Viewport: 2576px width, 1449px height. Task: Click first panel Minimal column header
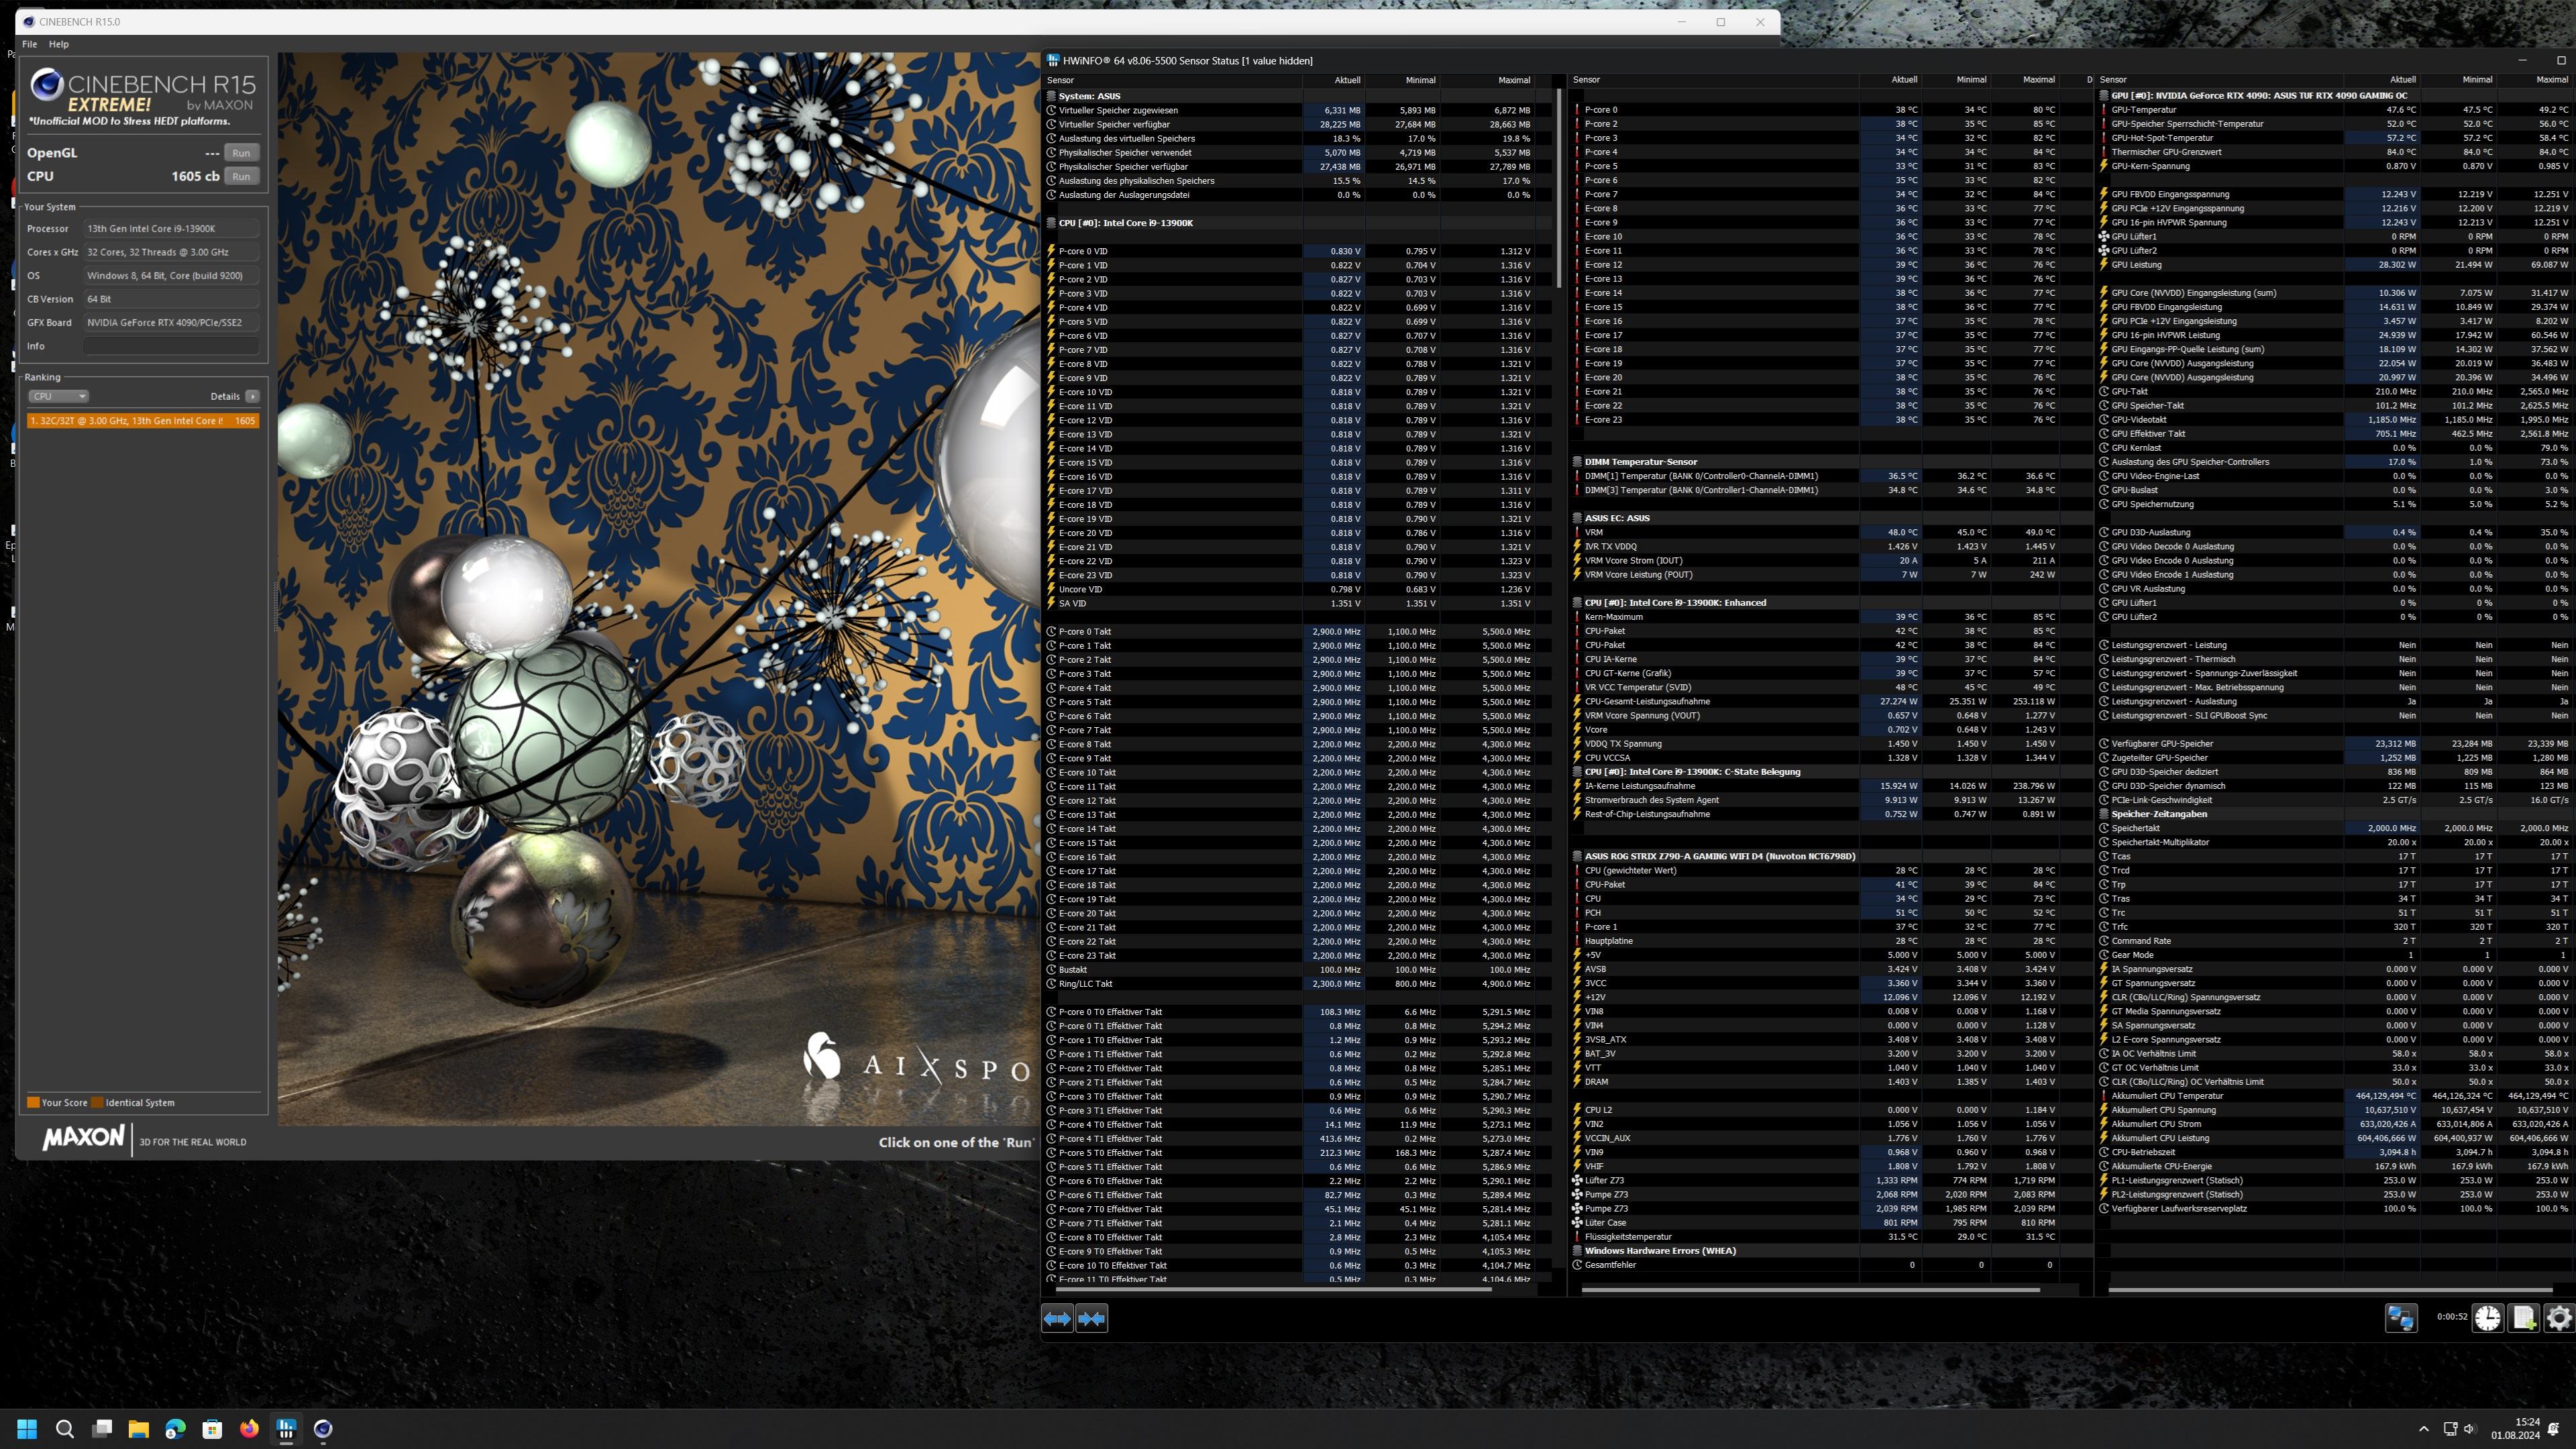1402,80
